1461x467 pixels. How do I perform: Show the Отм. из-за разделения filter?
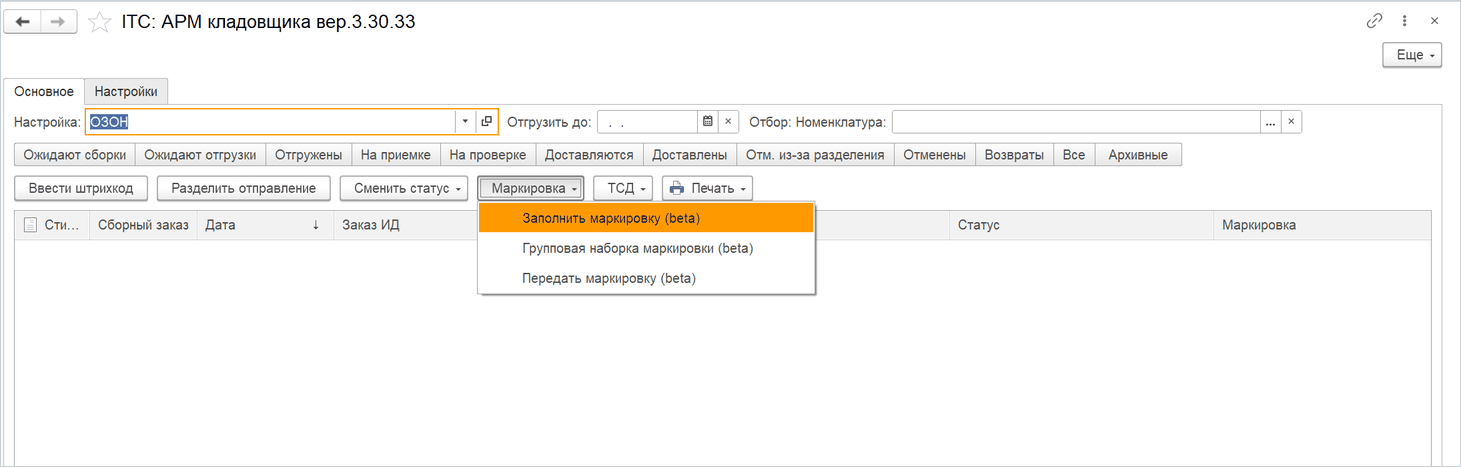coord(815,155)
